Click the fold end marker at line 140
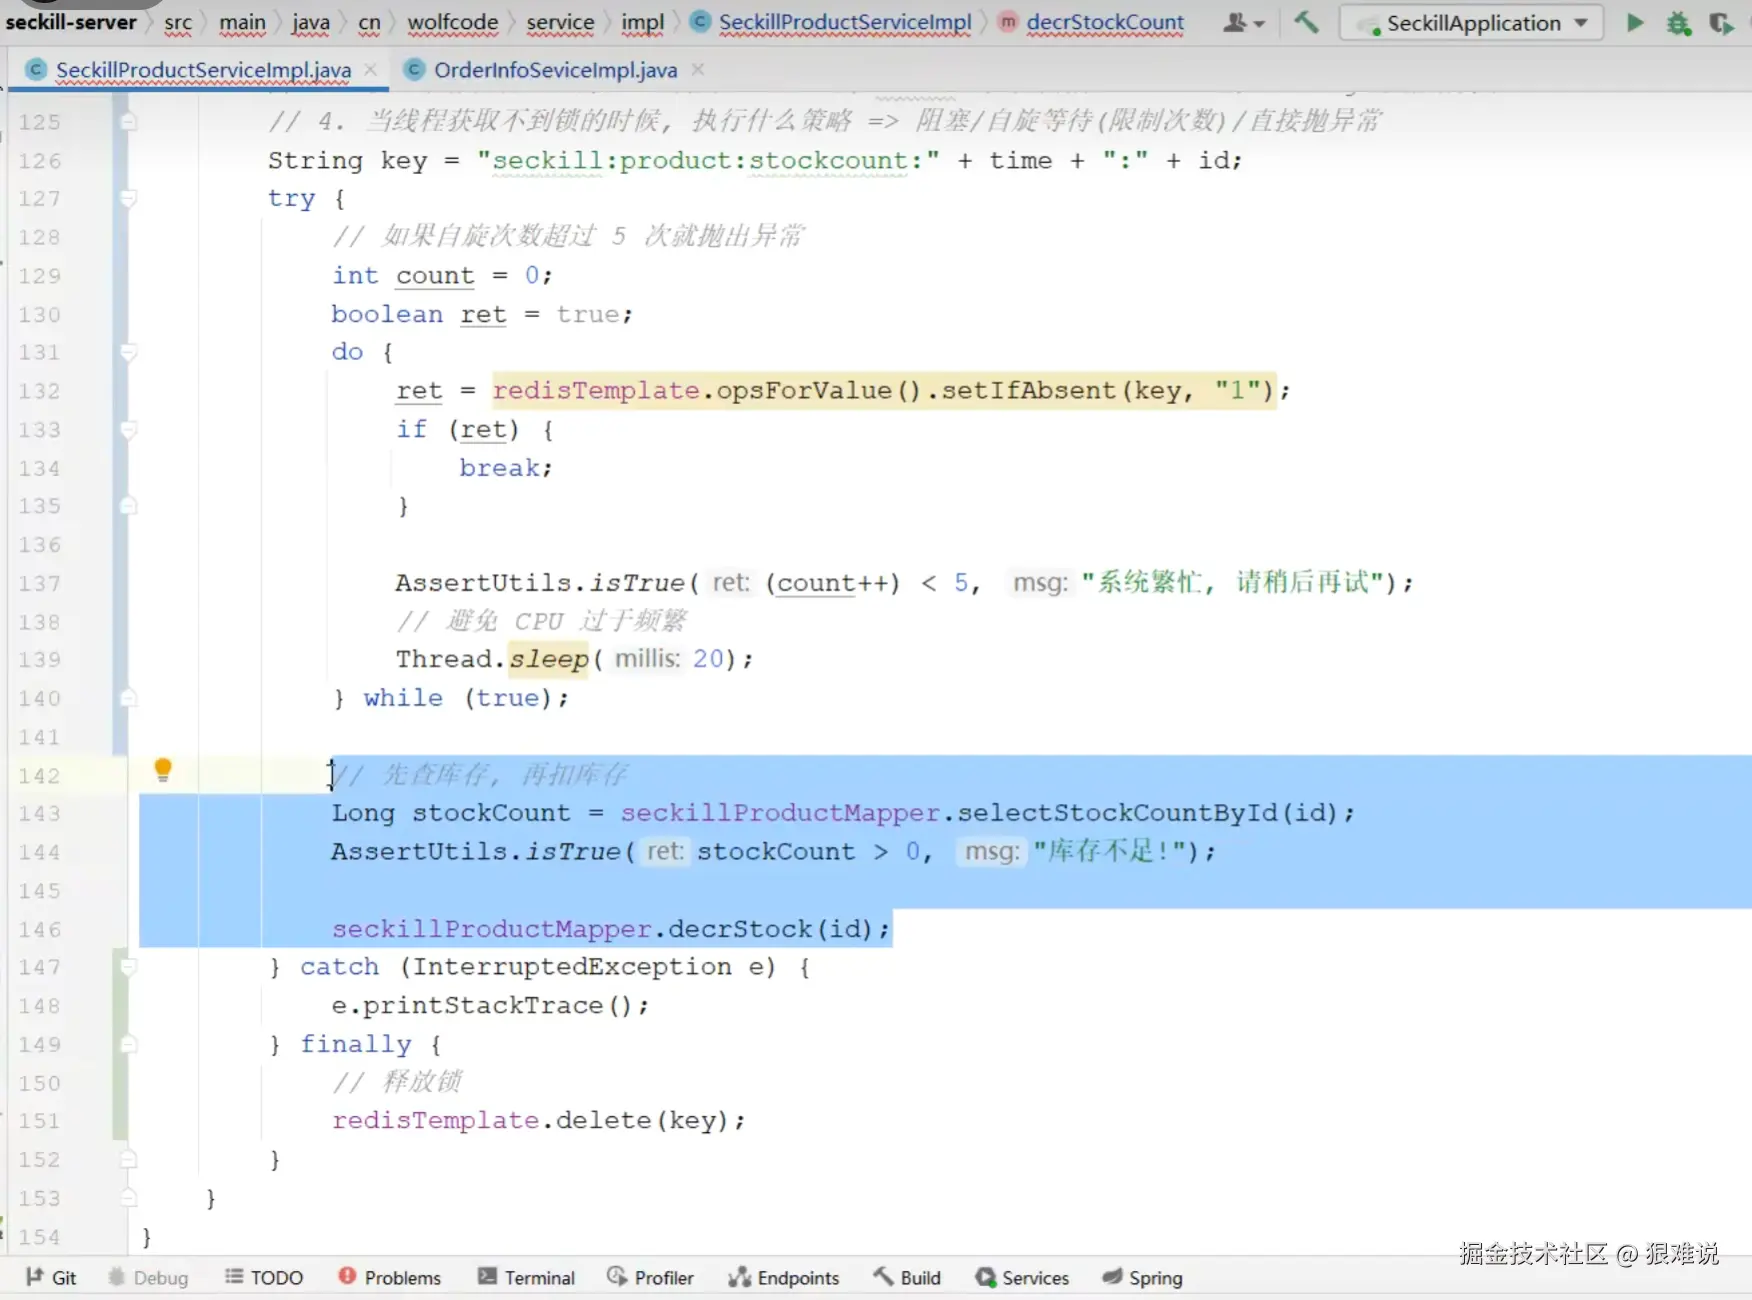 coord(128,698)
